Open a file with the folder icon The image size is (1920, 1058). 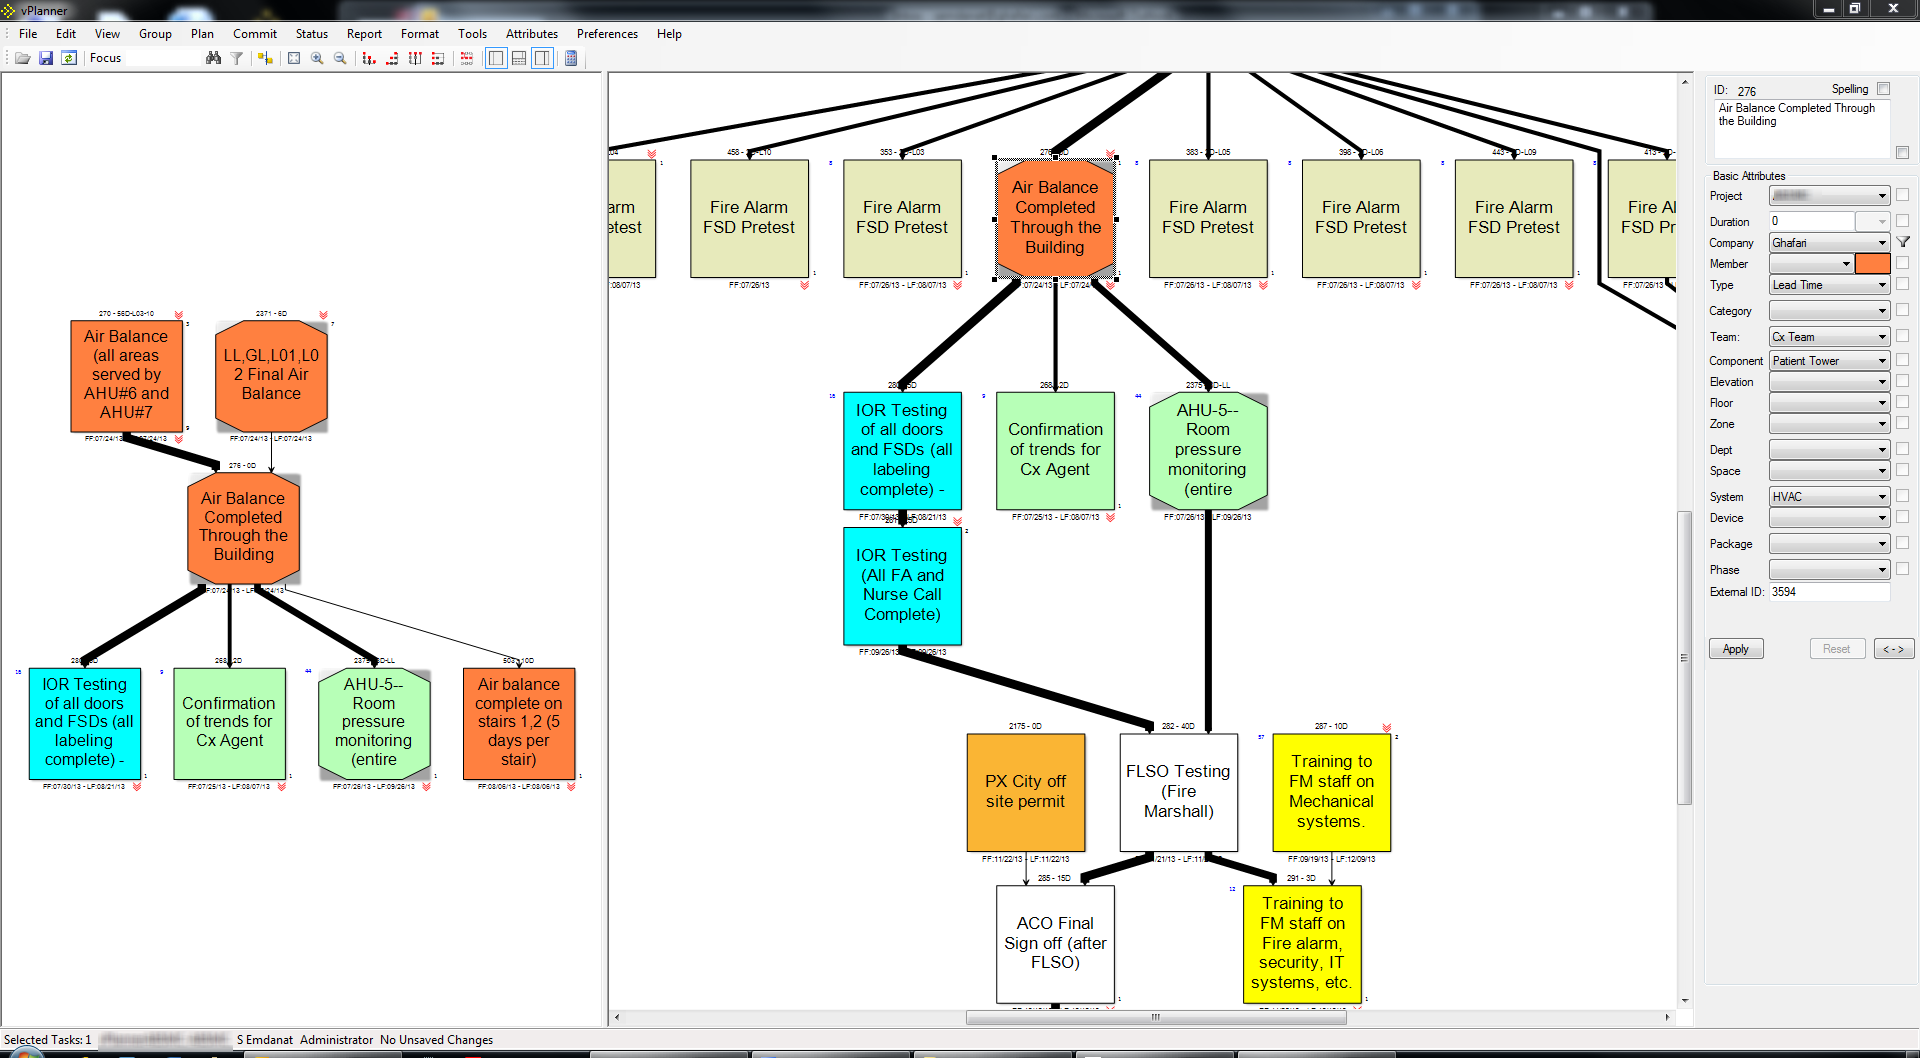22,58
